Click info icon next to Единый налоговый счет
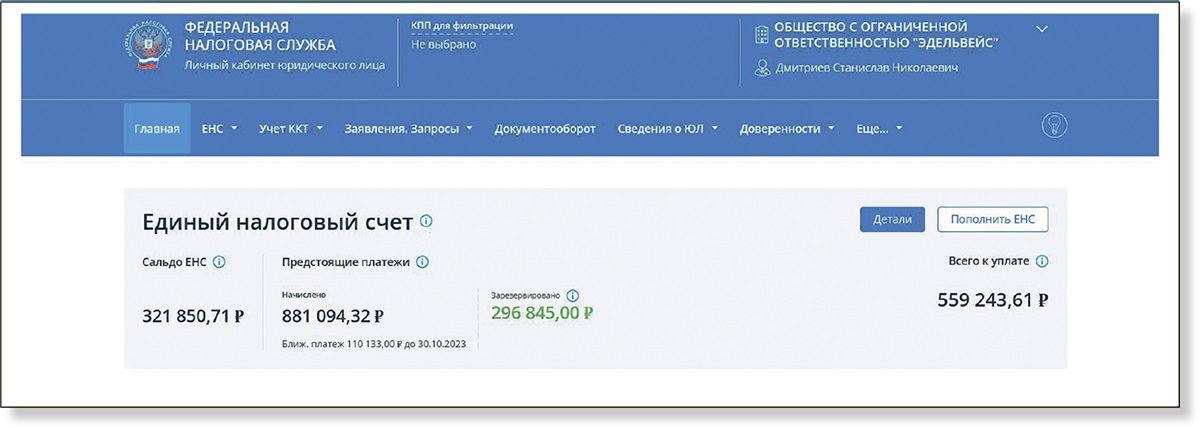 coord(426,221)
